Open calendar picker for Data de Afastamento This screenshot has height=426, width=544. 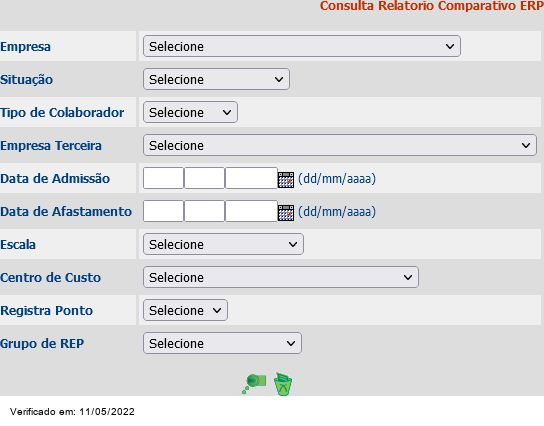pyautogui.click(x=286, y=213)
